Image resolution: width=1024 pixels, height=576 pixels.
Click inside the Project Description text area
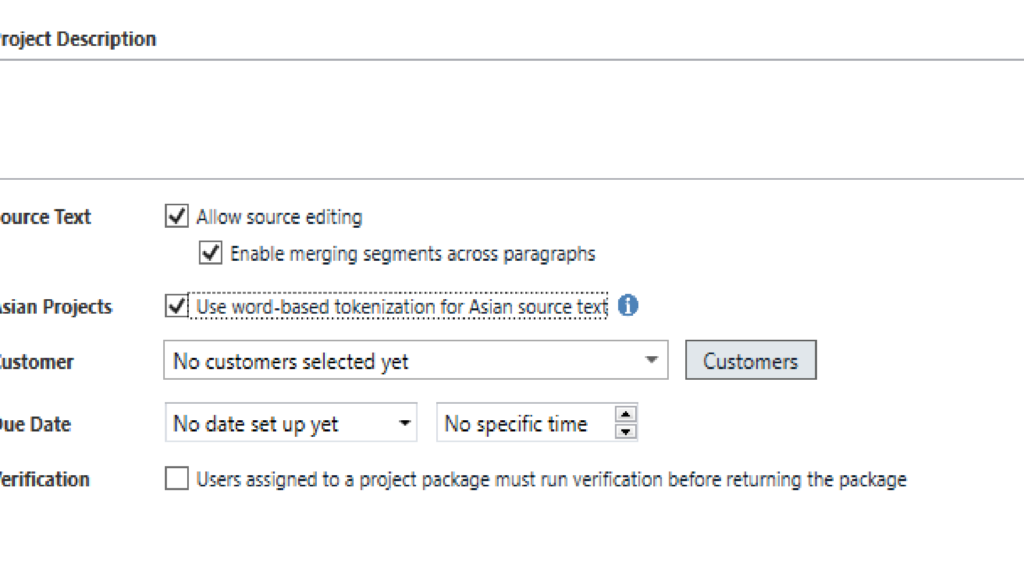pyautogui.click(x=500, y=120)
